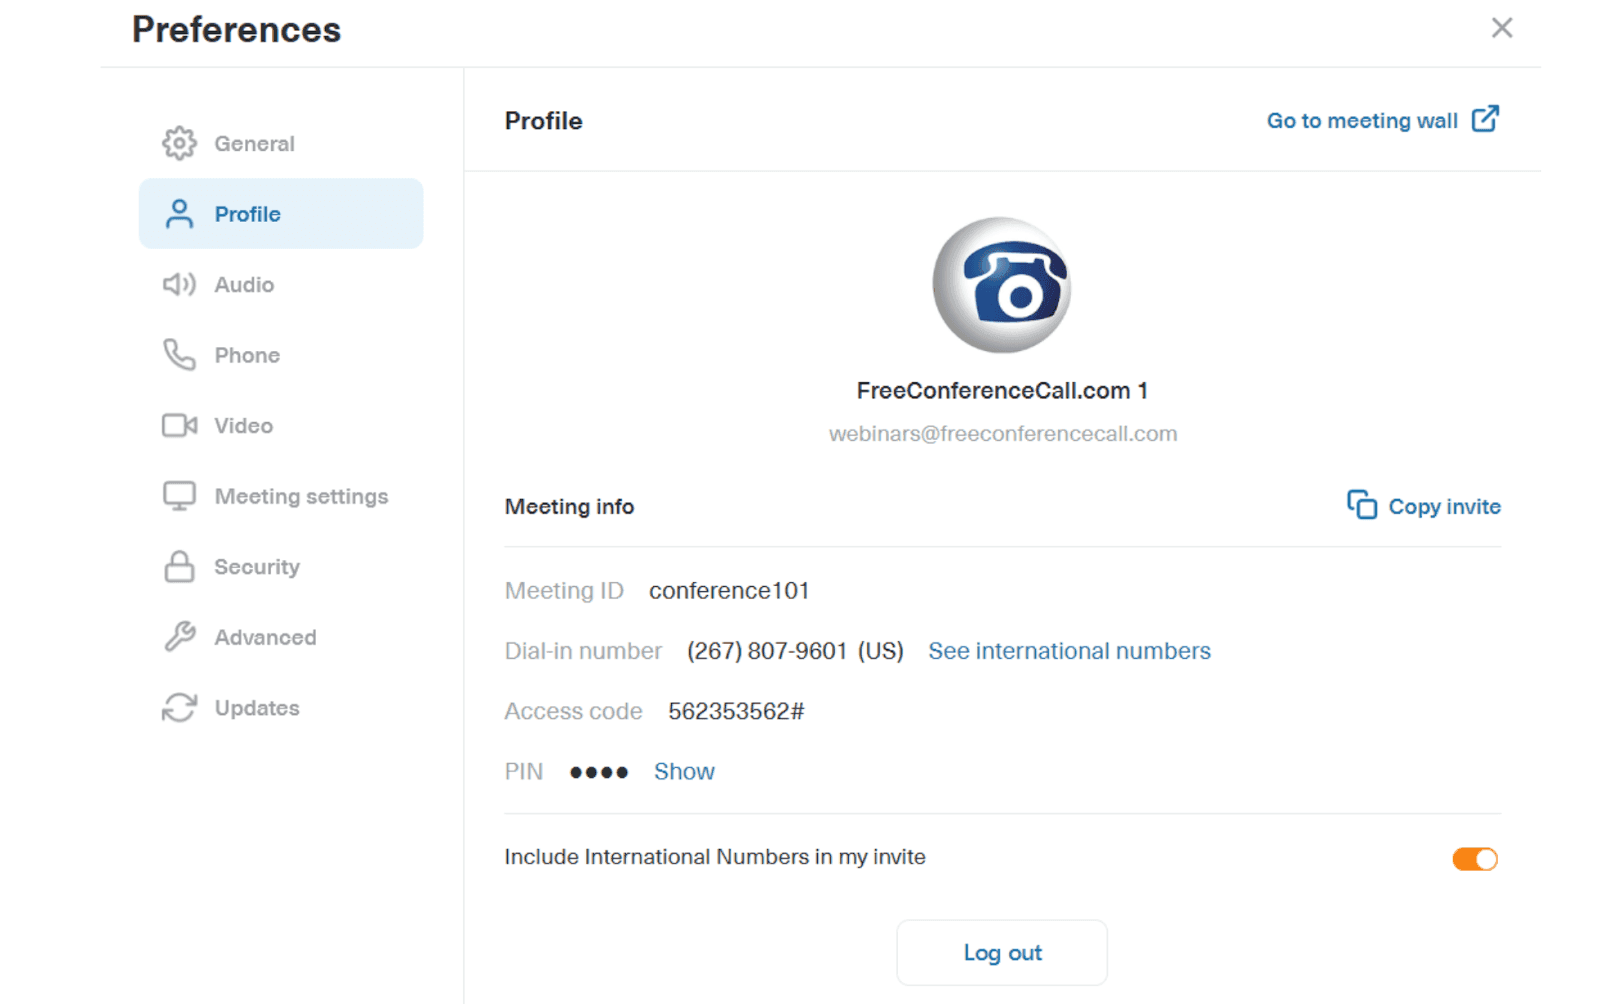This screenshot has width=1600, height=1004.
Task: Click the Phone handset icon
Action: [x=179, y=355]
